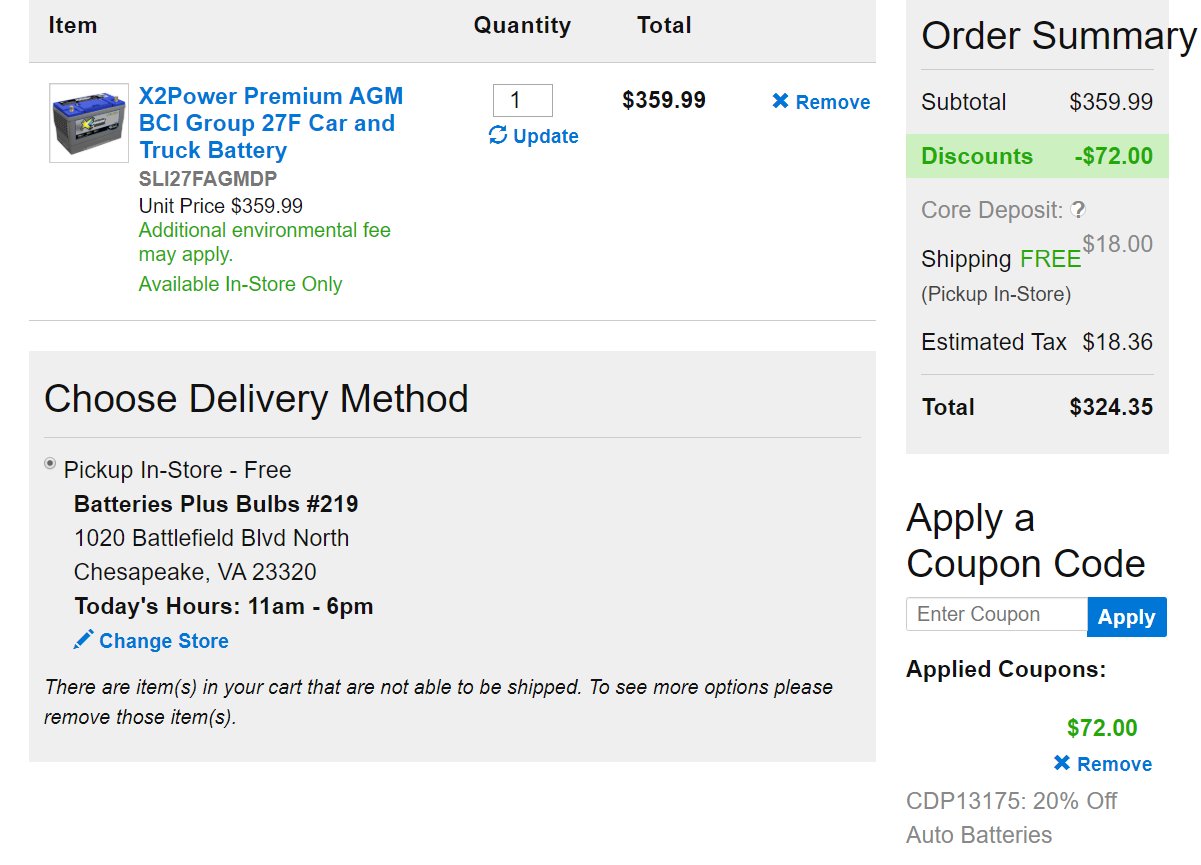Click the Change Store text link

164,641
